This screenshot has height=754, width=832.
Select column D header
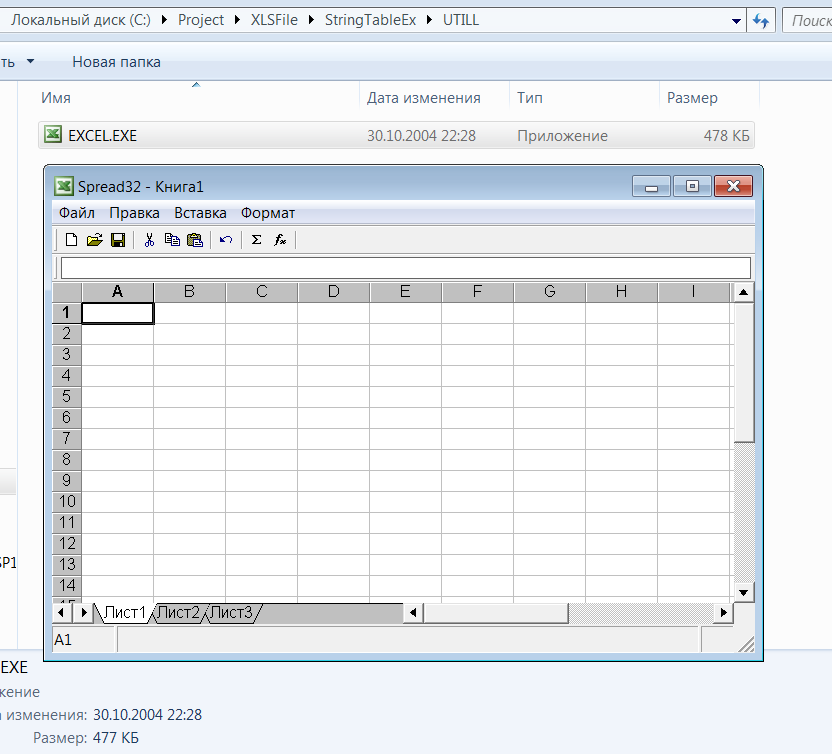(334, 292)
